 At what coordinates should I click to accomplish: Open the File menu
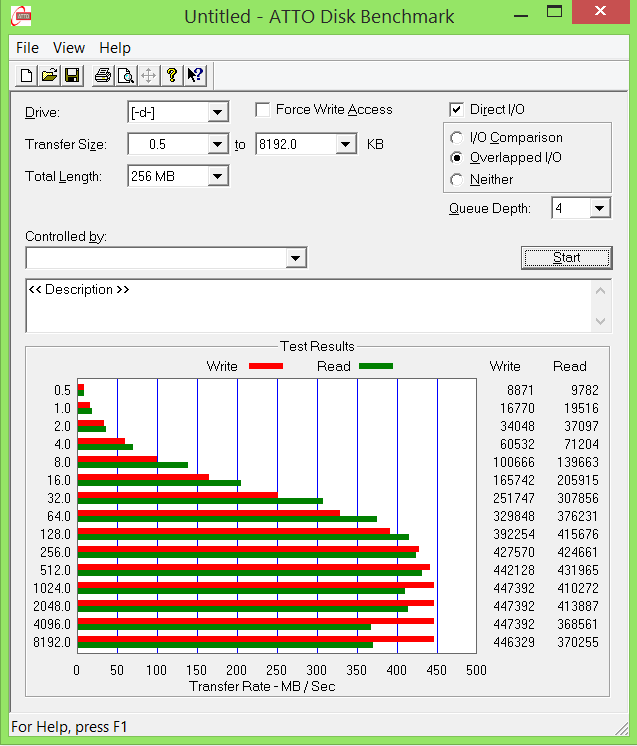point(27,48)
